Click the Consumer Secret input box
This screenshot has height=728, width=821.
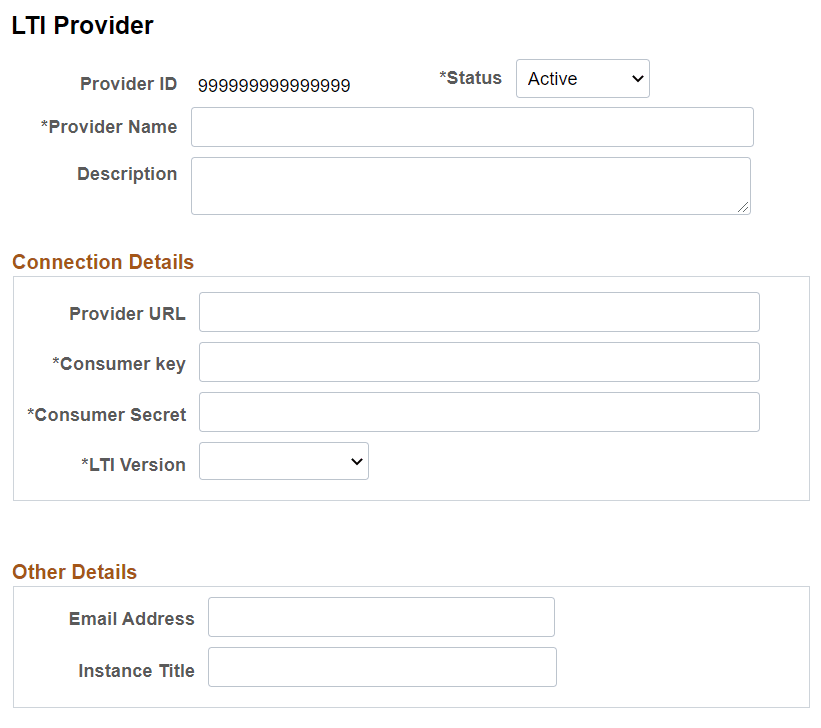(478, 411)
